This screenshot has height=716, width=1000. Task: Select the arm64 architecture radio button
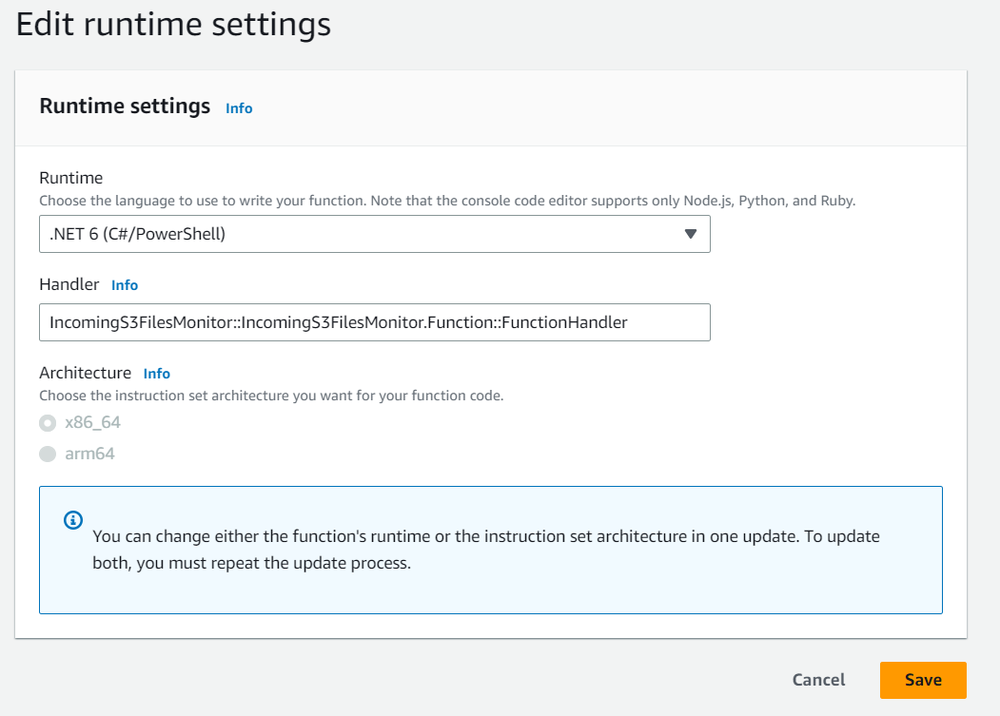(47, 453)
